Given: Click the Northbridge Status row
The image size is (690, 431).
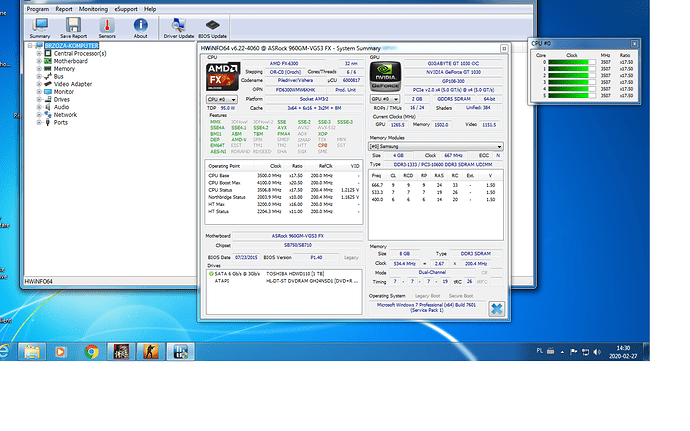Looking at the screenshot, I should [x=283, y=197].
